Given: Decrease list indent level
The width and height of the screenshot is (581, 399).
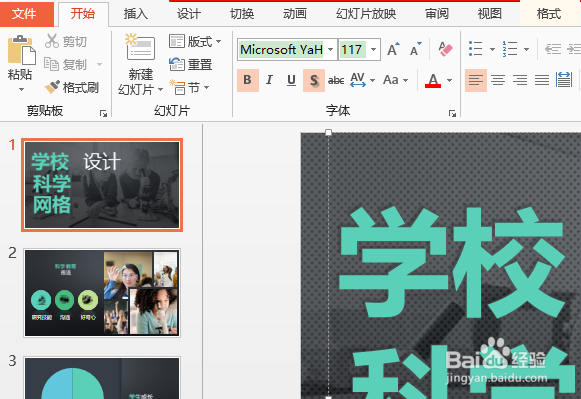Looking at the screenshot, I should tap(553, 49).
